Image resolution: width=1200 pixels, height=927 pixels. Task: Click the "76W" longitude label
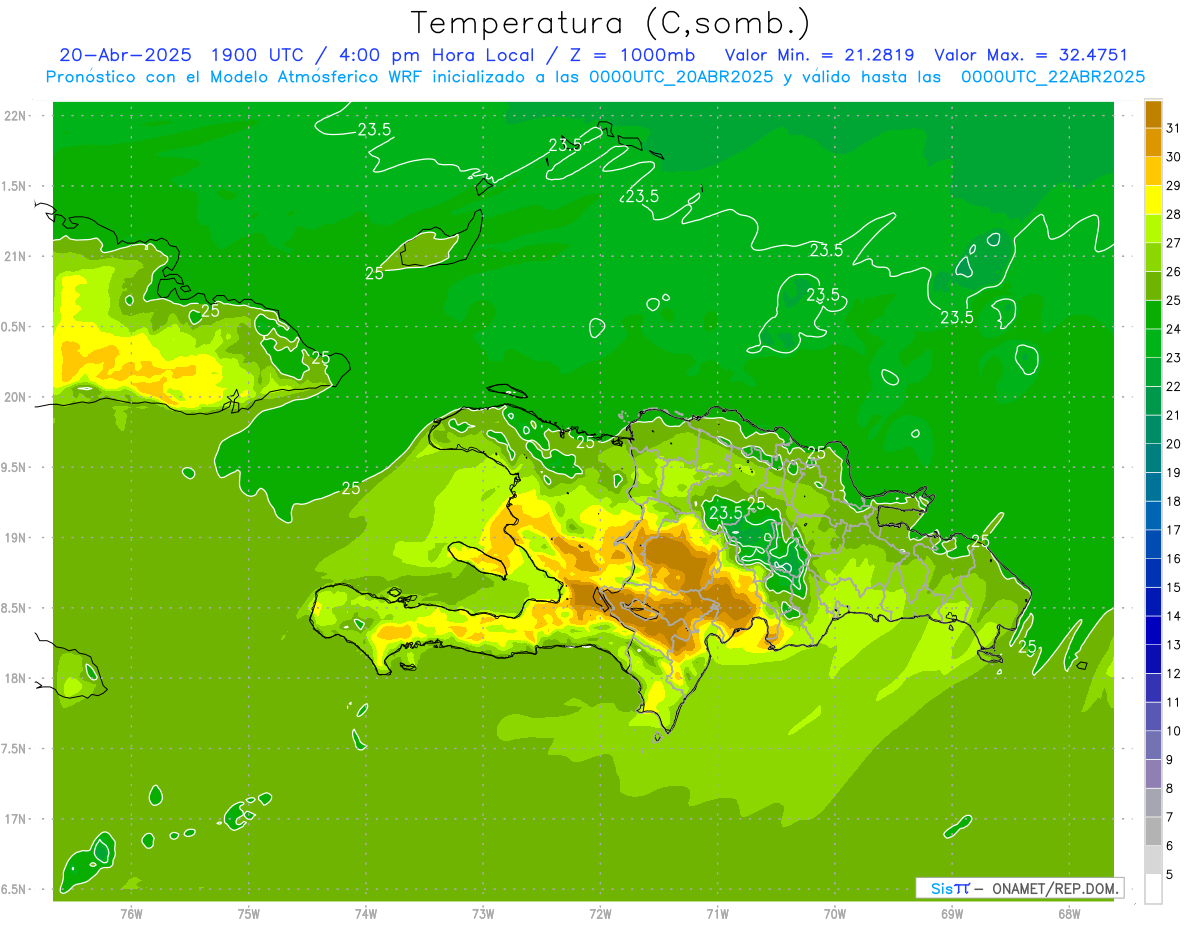[131, 914]
